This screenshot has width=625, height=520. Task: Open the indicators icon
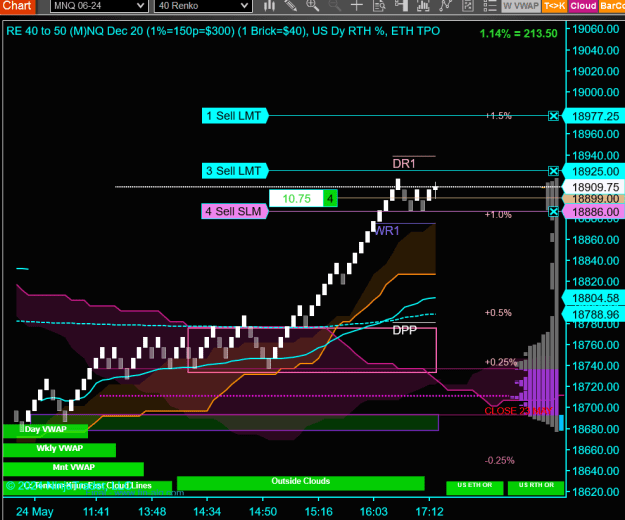[x=423, y=6]
